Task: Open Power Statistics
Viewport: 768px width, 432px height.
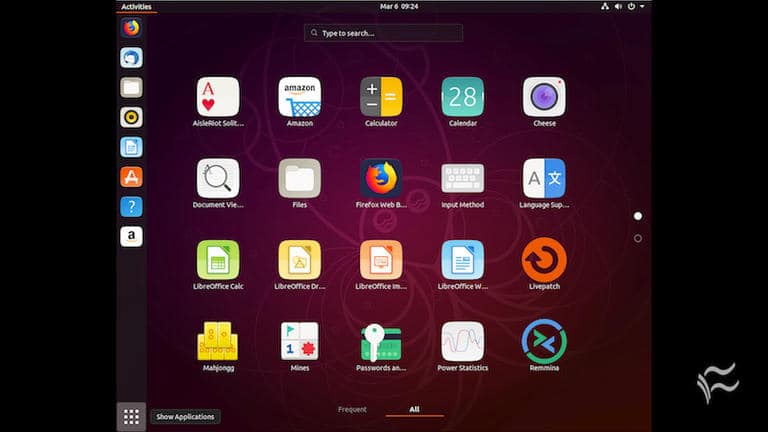Action: (462, 341)
